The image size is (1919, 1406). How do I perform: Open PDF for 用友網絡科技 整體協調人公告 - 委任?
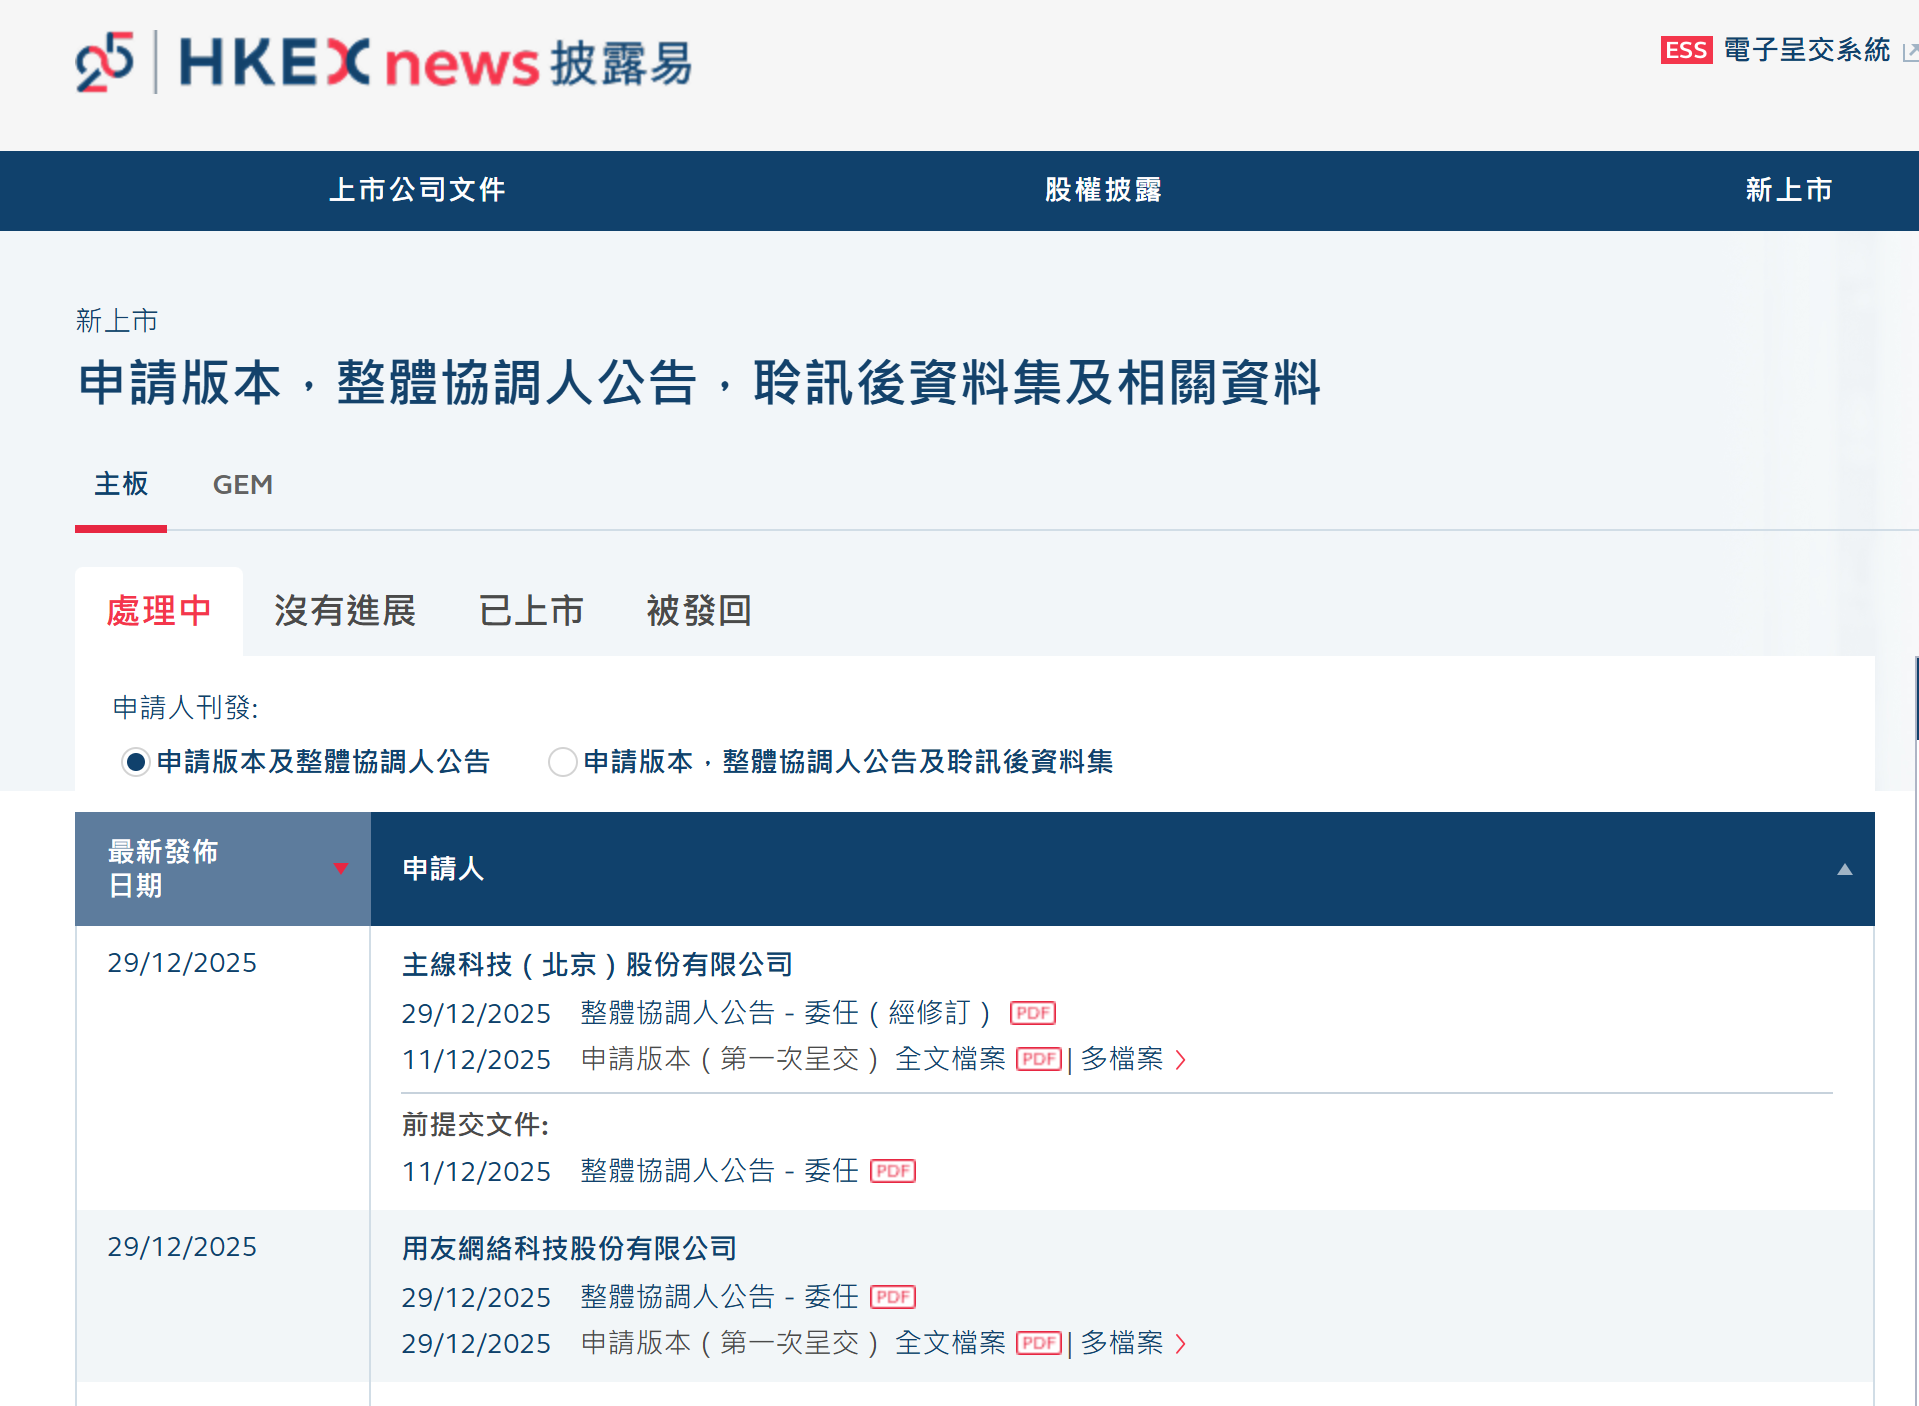pyautogui.click(x=893, y=1297)
